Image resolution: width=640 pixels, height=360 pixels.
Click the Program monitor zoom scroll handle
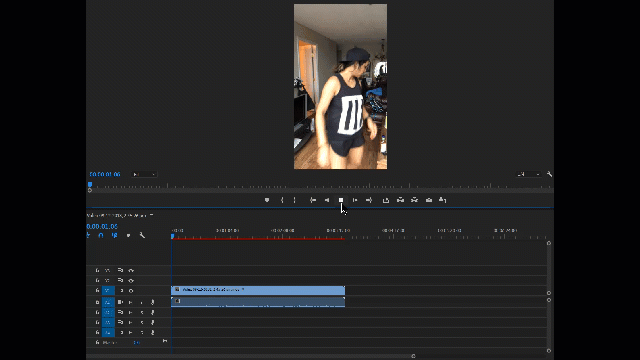tap(90, 191)
